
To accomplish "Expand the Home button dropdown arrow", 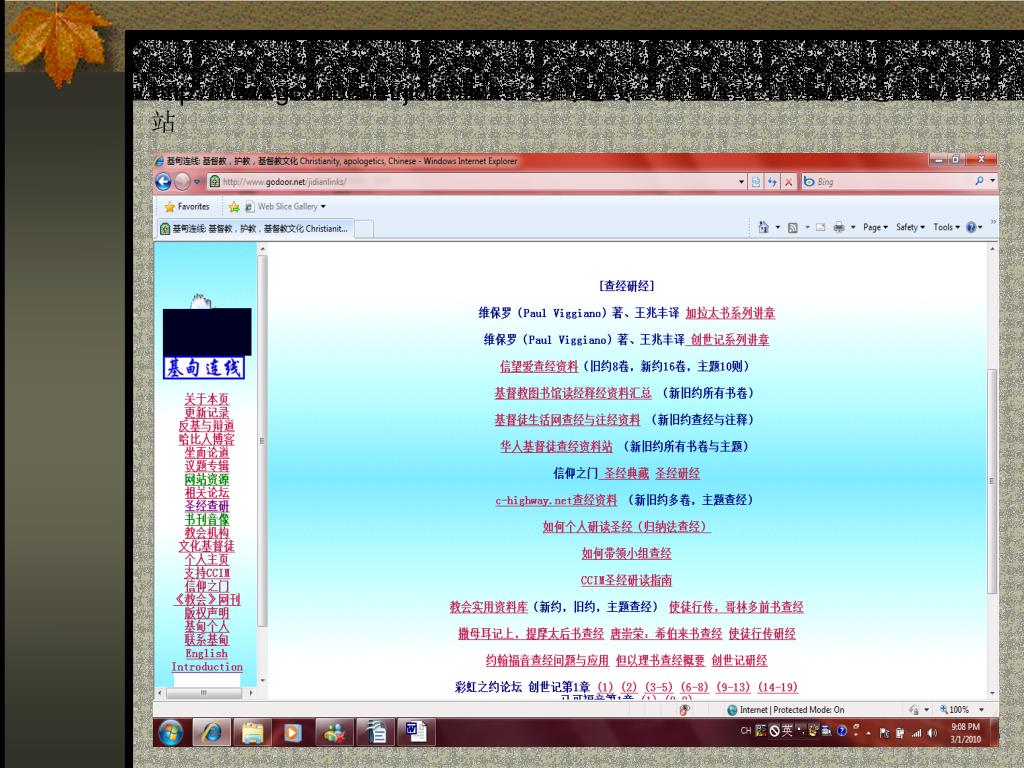I will pos(777,227).
